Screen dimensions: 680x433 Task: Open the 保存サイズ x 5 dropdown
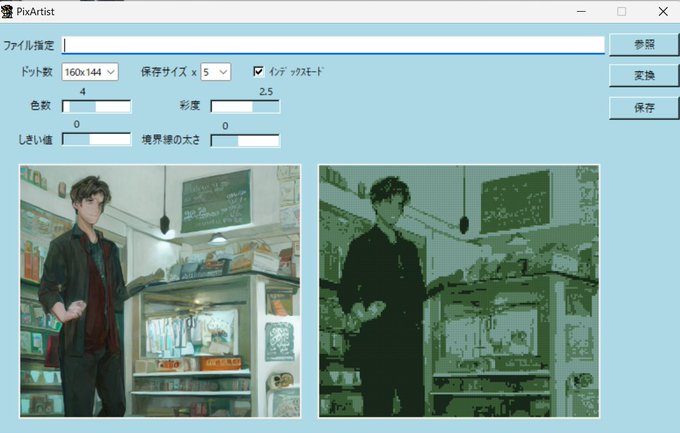click(216, 72)
